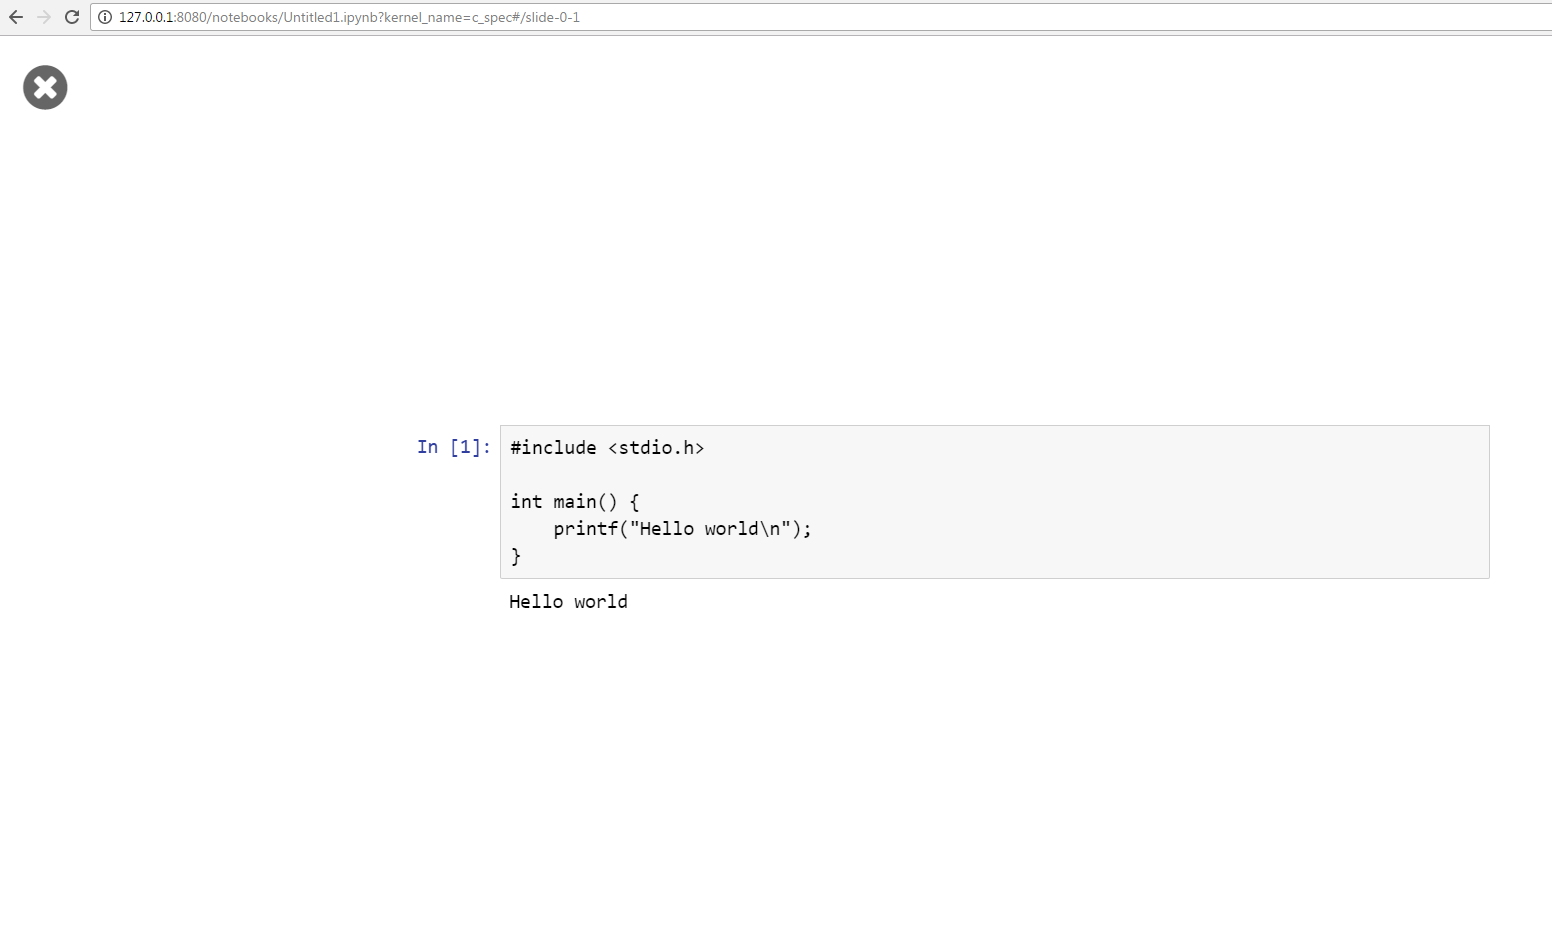View site information icon in address bar
The width and height of the screenshot is (1562, 942).
[x=104, y=17]
